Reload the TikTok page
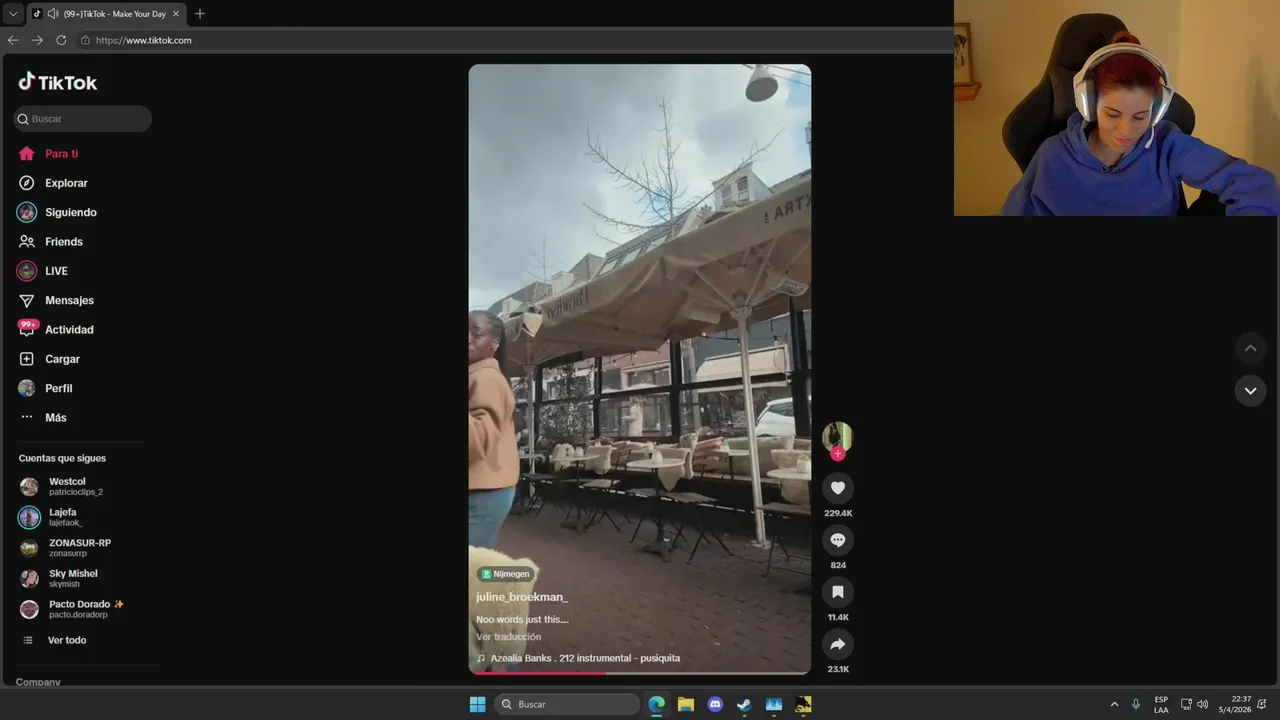The image size is (1280, 720). click(61, 40)
